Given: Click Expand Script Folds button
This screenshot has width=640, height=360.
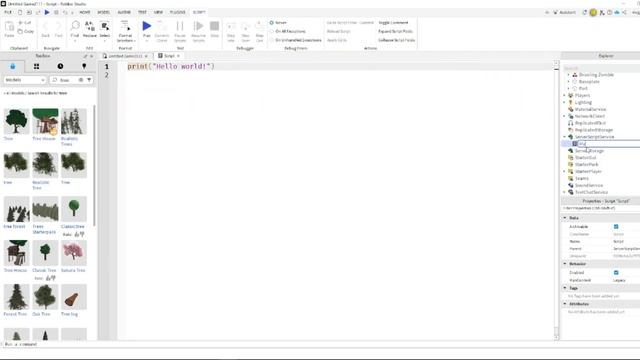Looking at the screenshot, I should coord(395,31).
